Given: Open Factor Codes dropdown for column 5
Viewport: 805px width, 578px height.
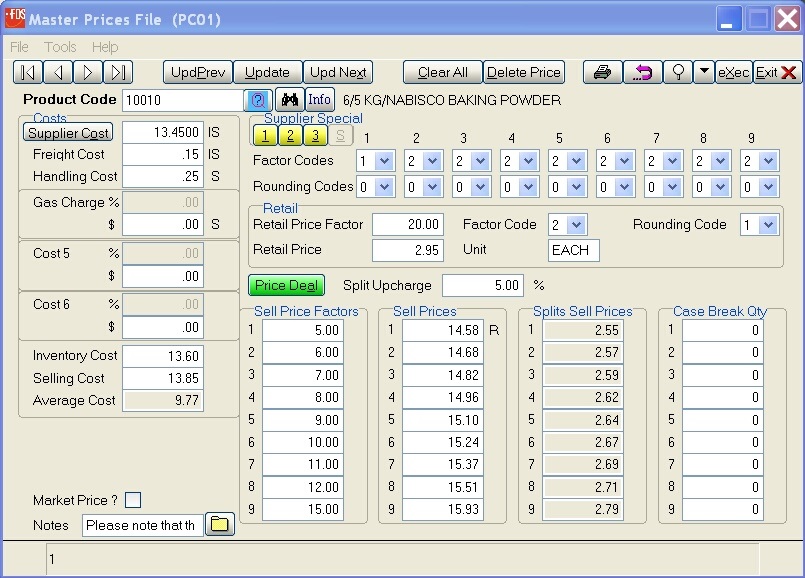Looking at the screenshot, I should (x=576, y=161).
